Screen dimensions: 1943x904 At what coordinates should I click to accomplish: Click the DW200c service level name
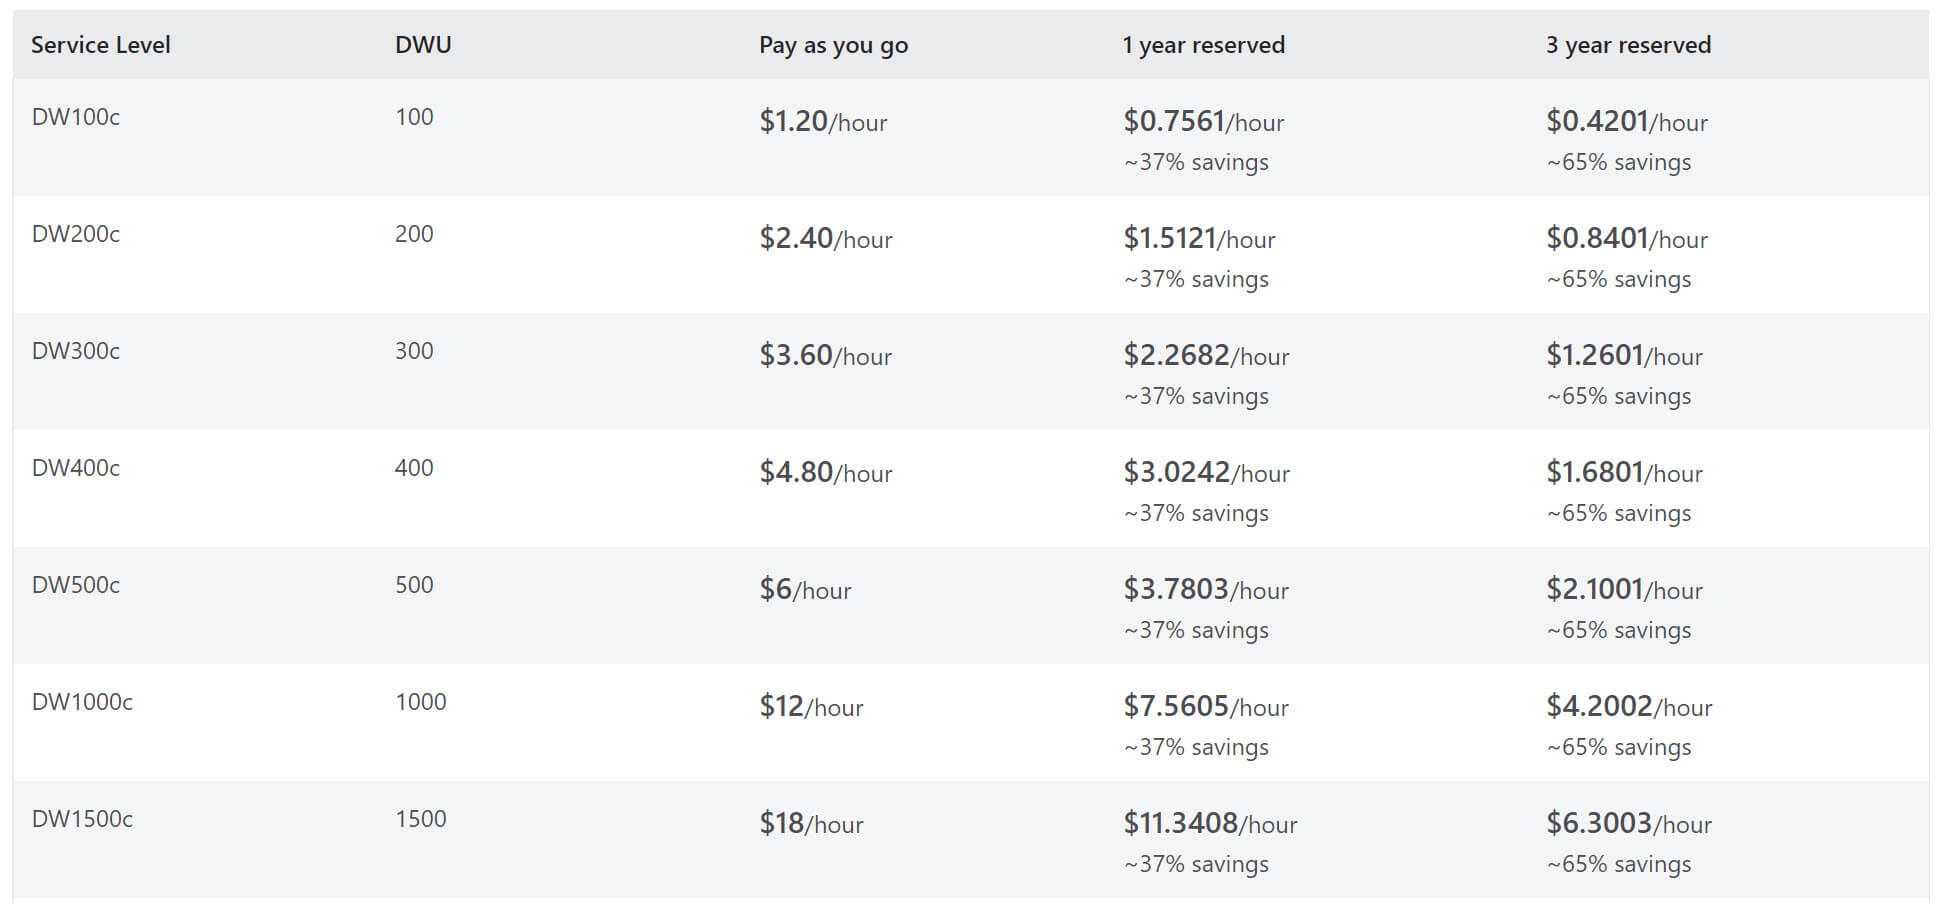[x=76, y=234]
